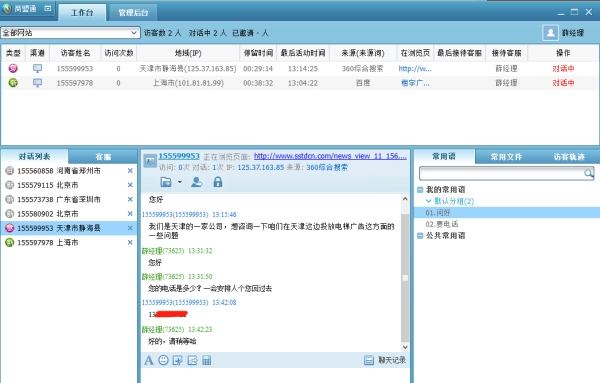Viewport: 600px width, 383px height.
Task: Select quick phrase 01.问好
Action: click(507, 212)
